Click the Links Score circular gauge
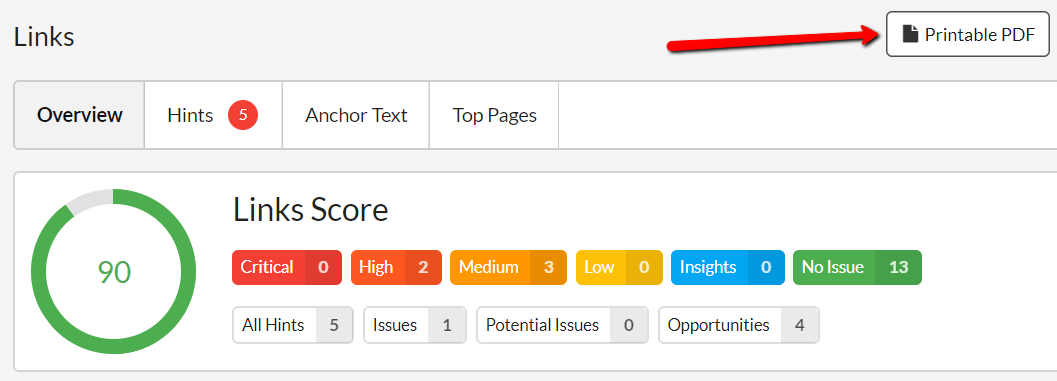Screen dimensions: 1057x381 113,272
